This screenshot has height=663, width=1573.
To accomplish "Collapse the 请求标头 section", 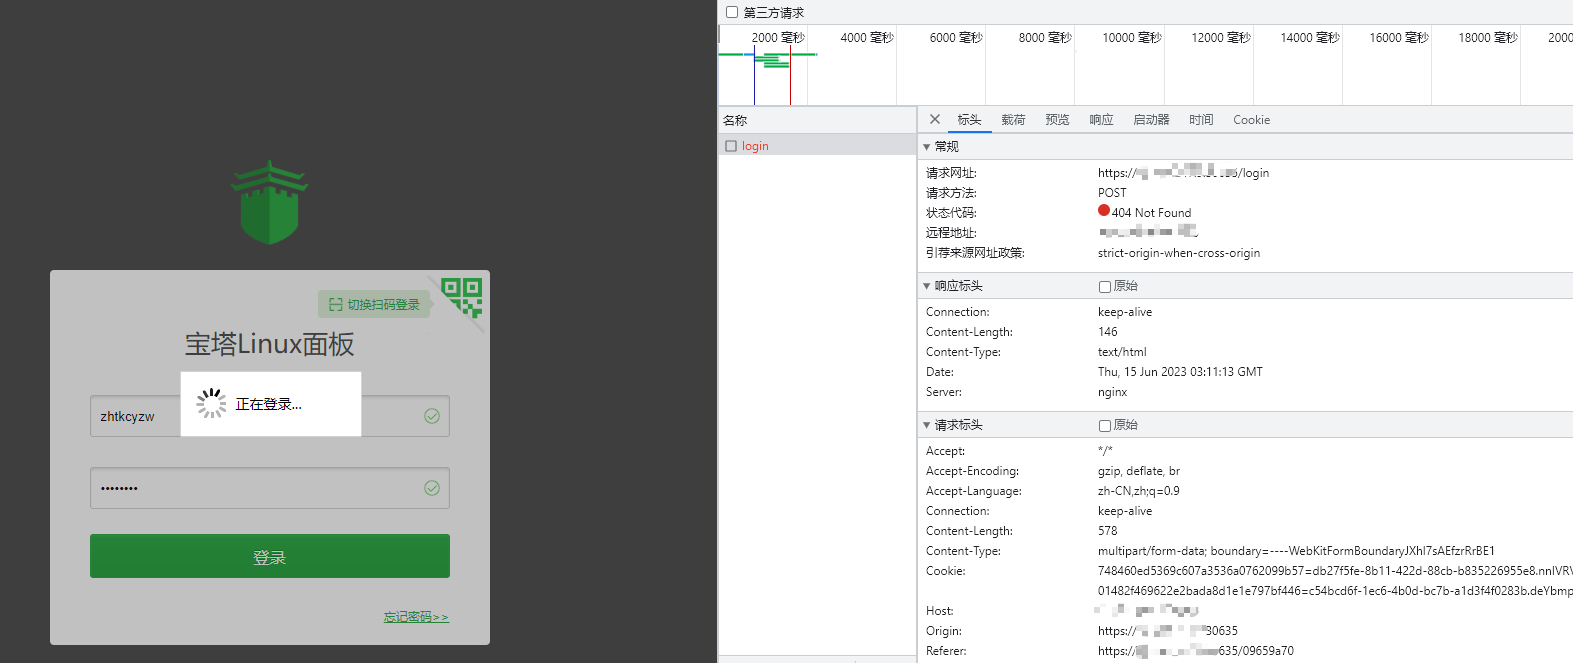I will [x=926, y=425].
